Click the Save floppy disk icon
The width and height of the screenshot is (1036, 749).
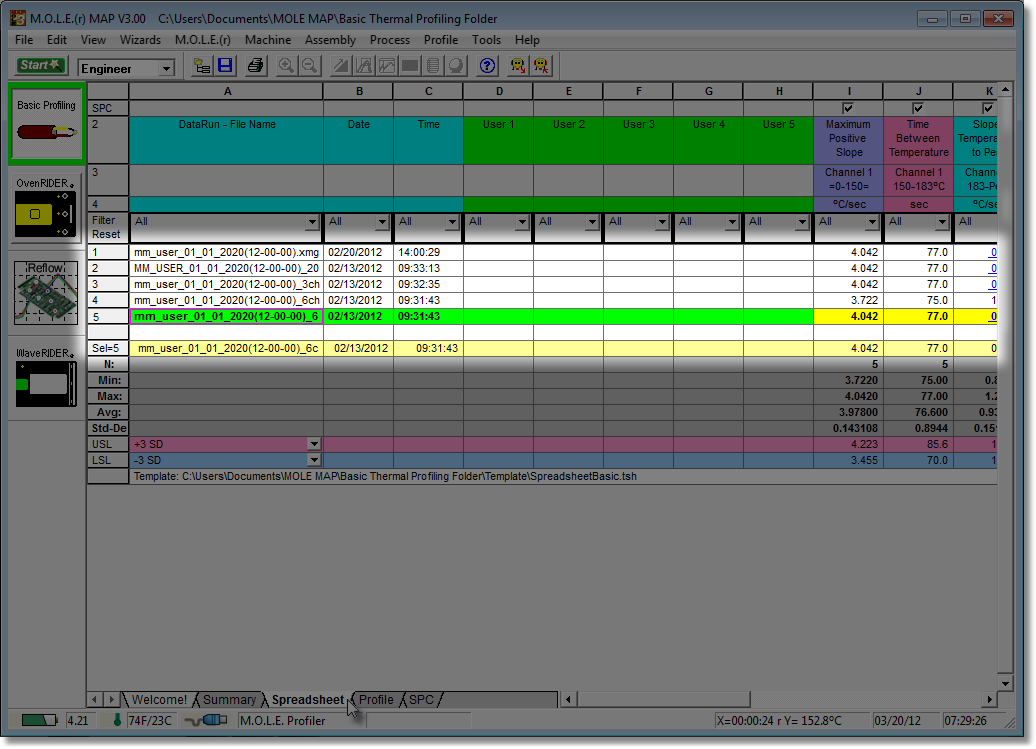click(x=225, y=66)
